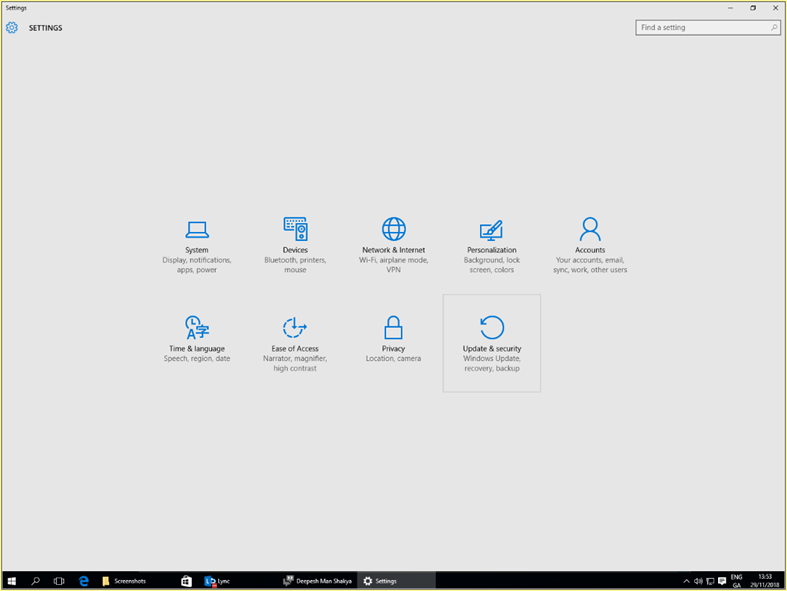The image size is (787, 591).
Task: Open the Windows Start menu
Action: click(12, 581)
